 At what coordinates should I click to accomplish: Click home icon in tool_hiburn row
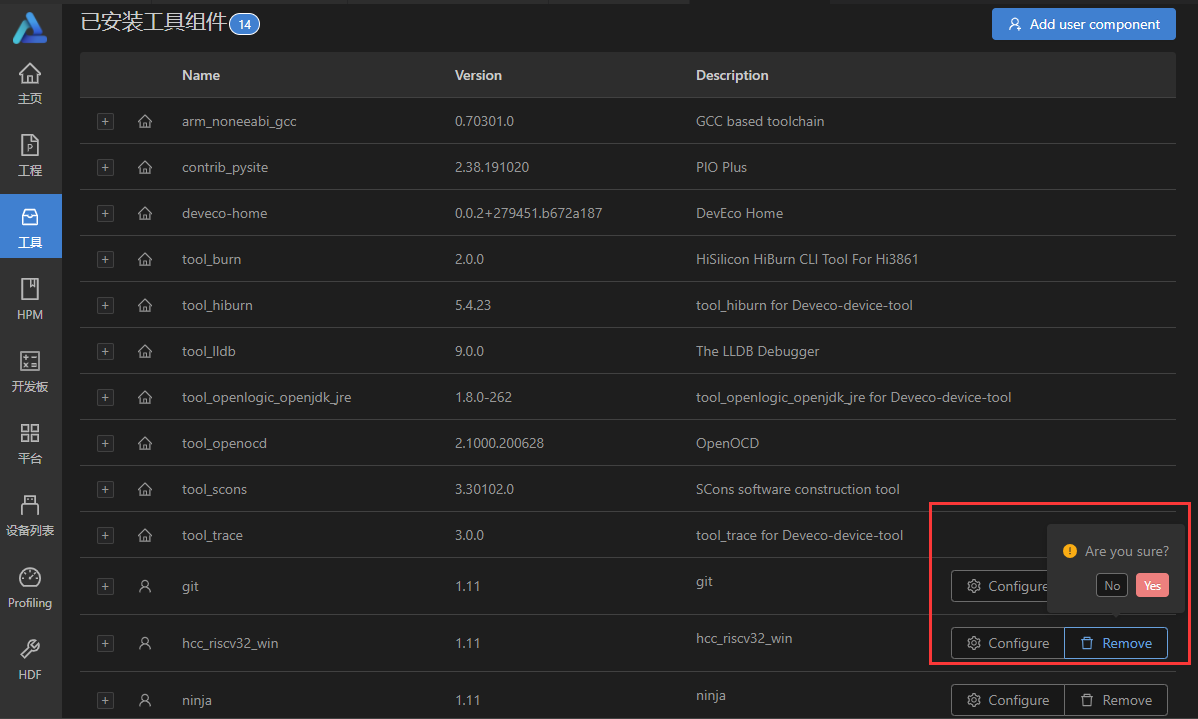coord(144,305)
